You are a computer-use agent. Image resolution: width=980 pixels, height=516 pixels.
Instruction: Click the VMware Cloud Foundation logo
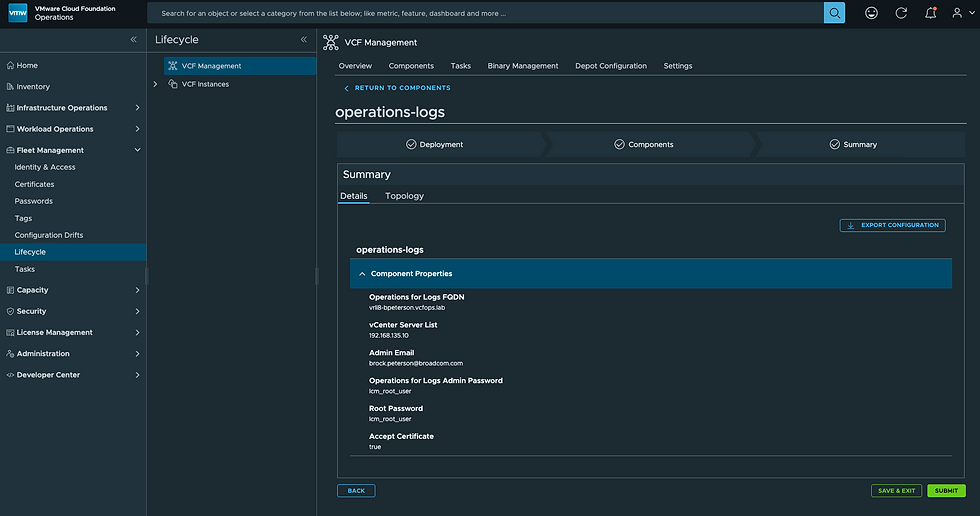pos(17,13)
